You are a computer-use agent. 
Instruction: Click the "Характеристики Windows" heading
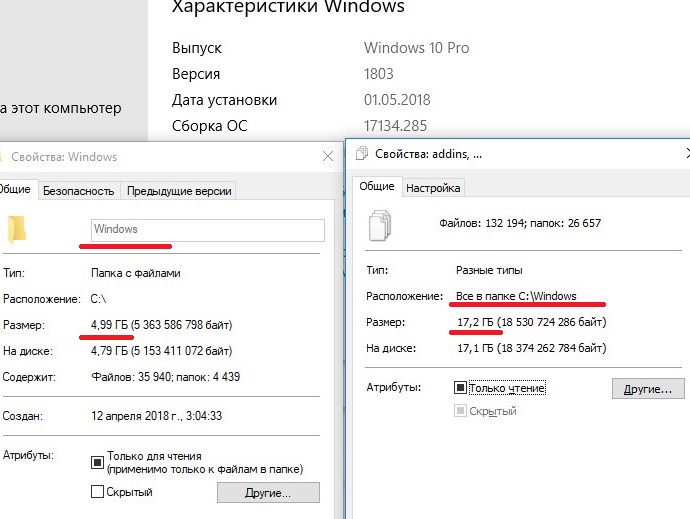(288, 8)
